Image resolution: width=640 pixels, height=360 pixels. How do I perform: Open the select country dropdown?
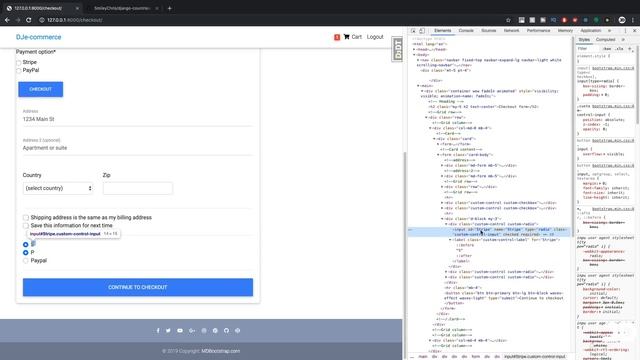[58, 188]
